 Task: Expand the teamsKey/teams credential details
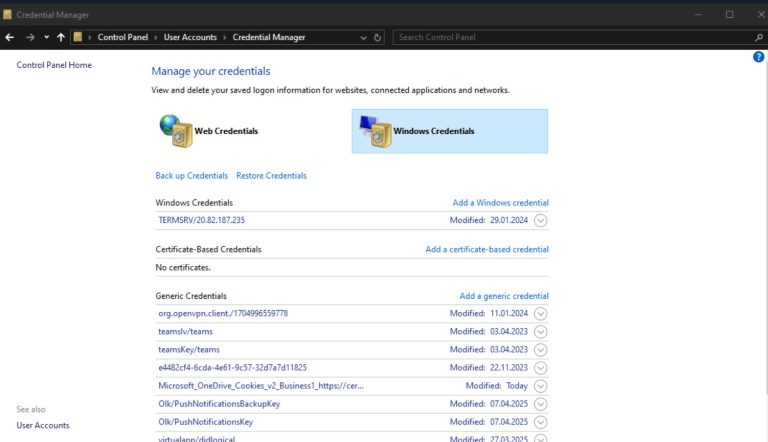click(x=540, y=350)
